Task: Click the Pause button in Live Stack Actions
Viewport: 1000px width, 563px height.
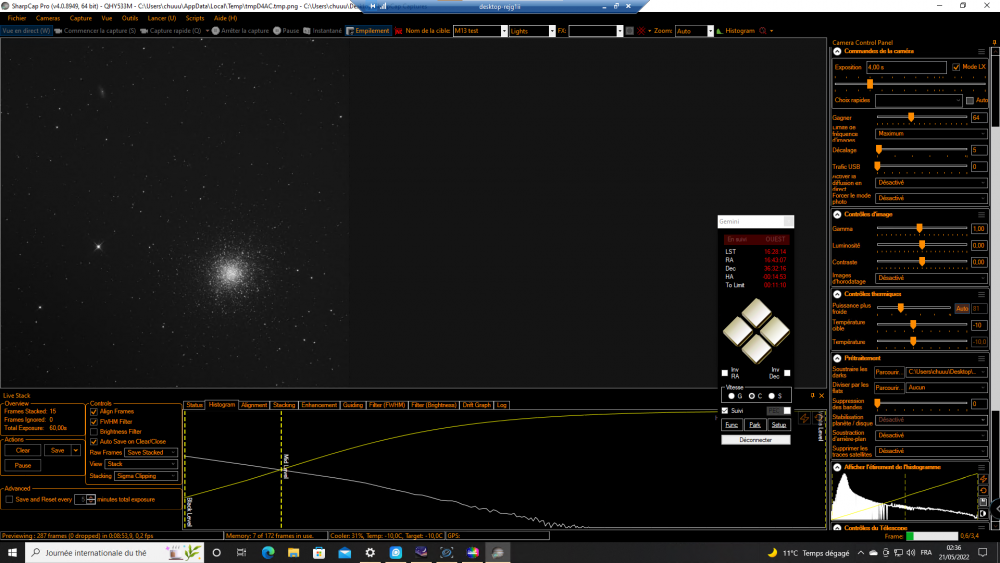Action: pos(23,465)
